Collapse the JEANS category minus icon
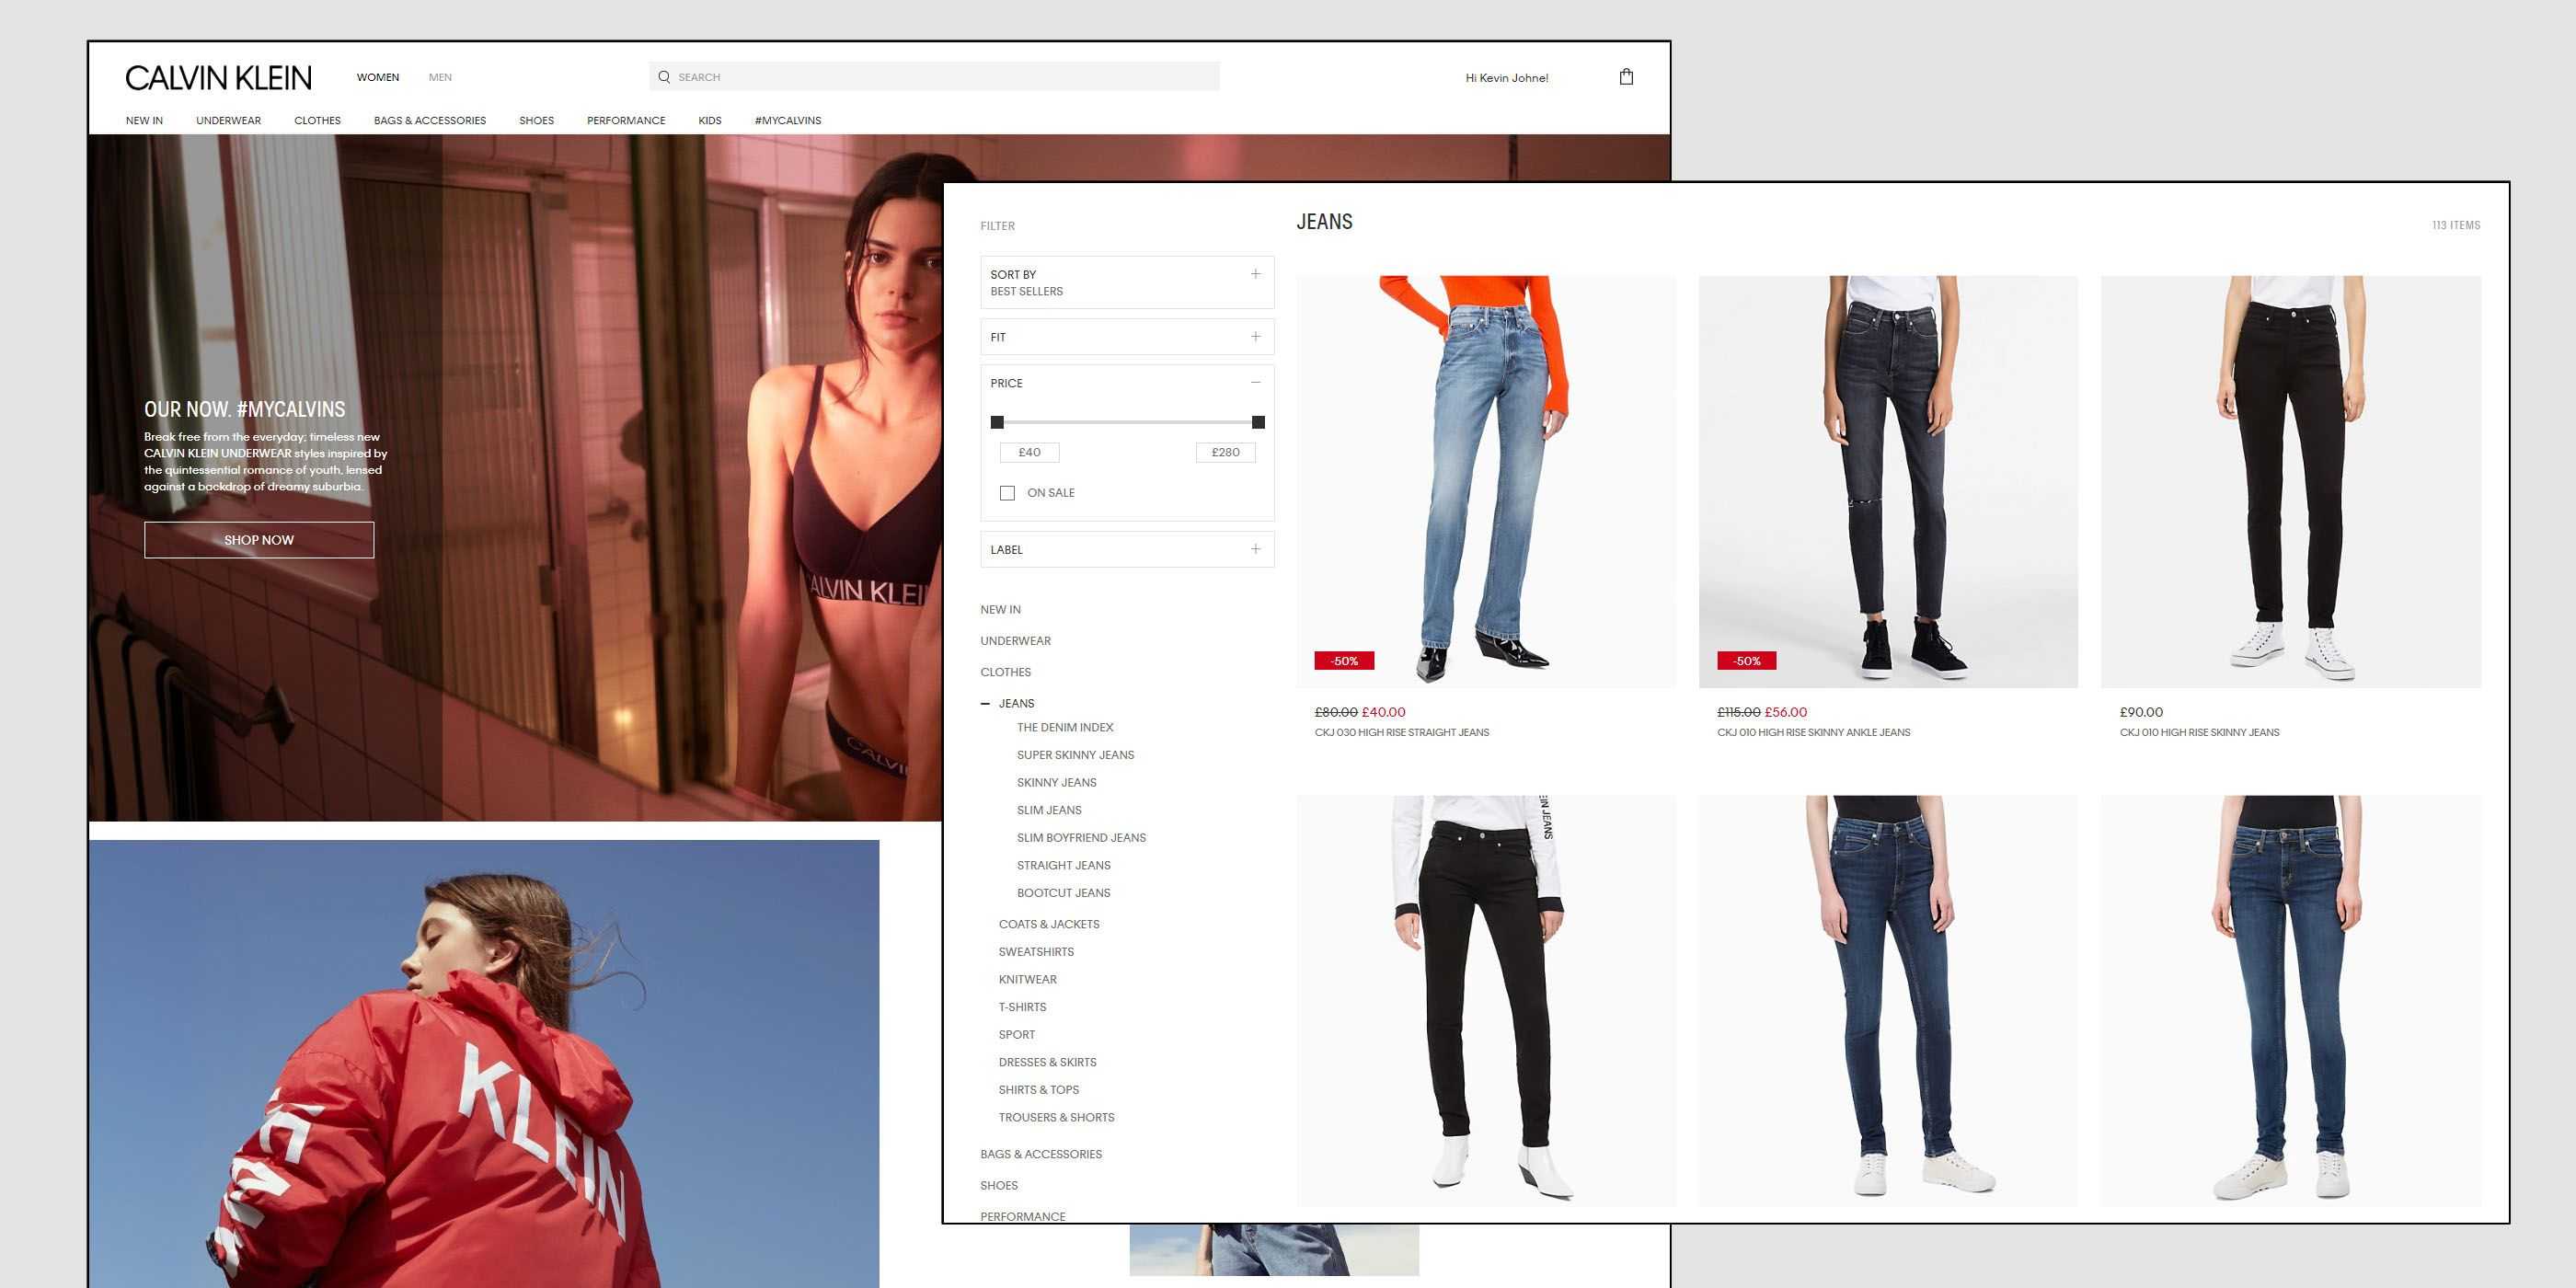This screenshot has height=1288, width=2576. [986, 704]
